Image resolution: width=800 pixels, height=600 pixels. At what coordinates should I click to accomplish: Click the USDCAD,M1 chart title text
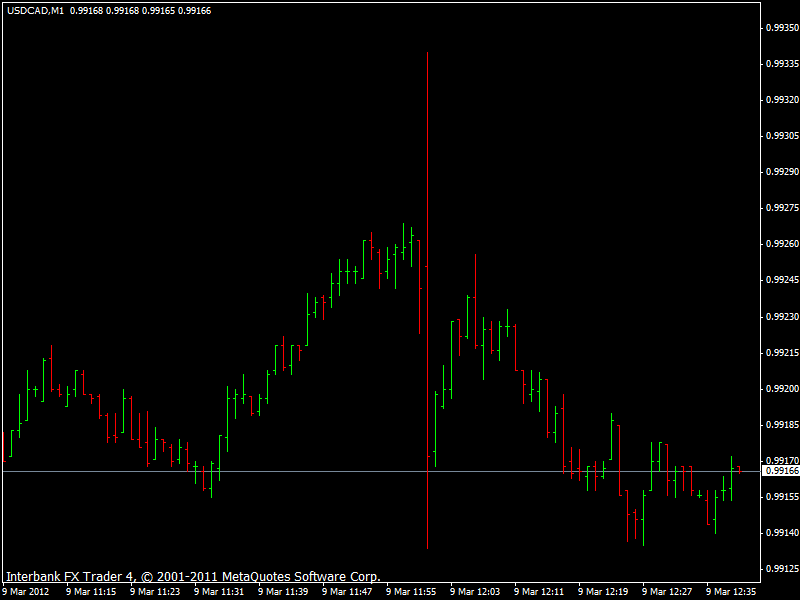point(35,11)
